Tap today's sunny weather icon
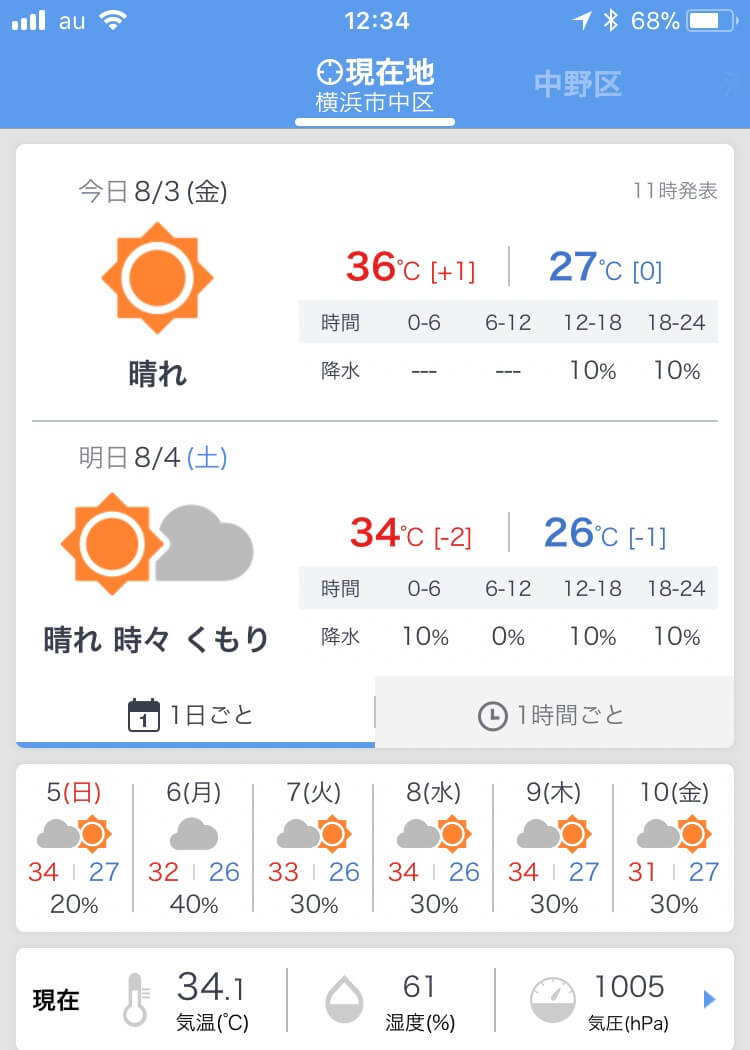The width and height of the screenshot is (750, 1050). [158, 278]
